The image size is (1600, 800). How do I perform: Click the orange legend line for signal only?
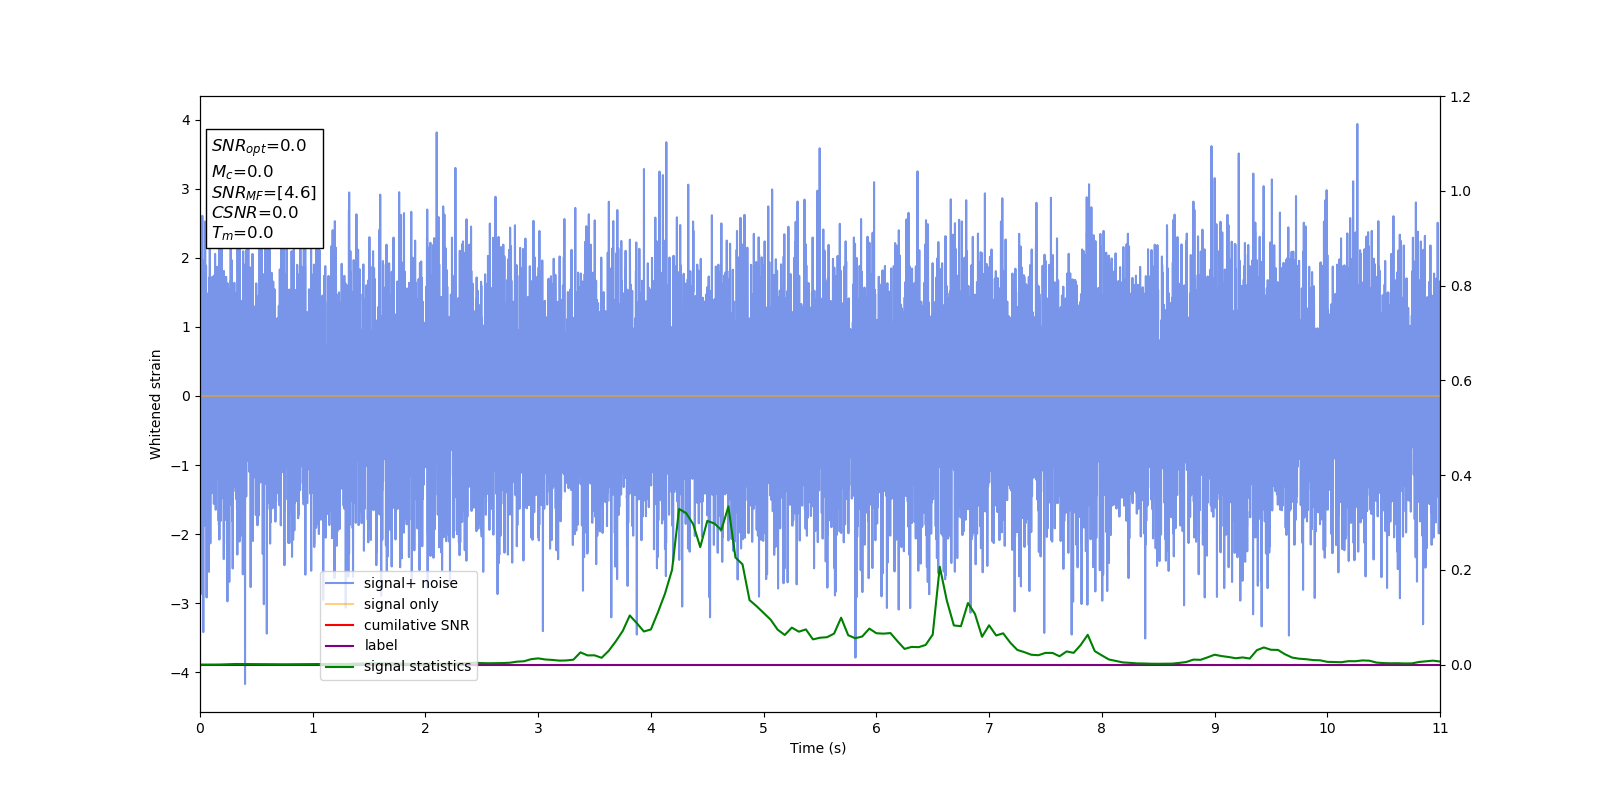click(340, 605)
